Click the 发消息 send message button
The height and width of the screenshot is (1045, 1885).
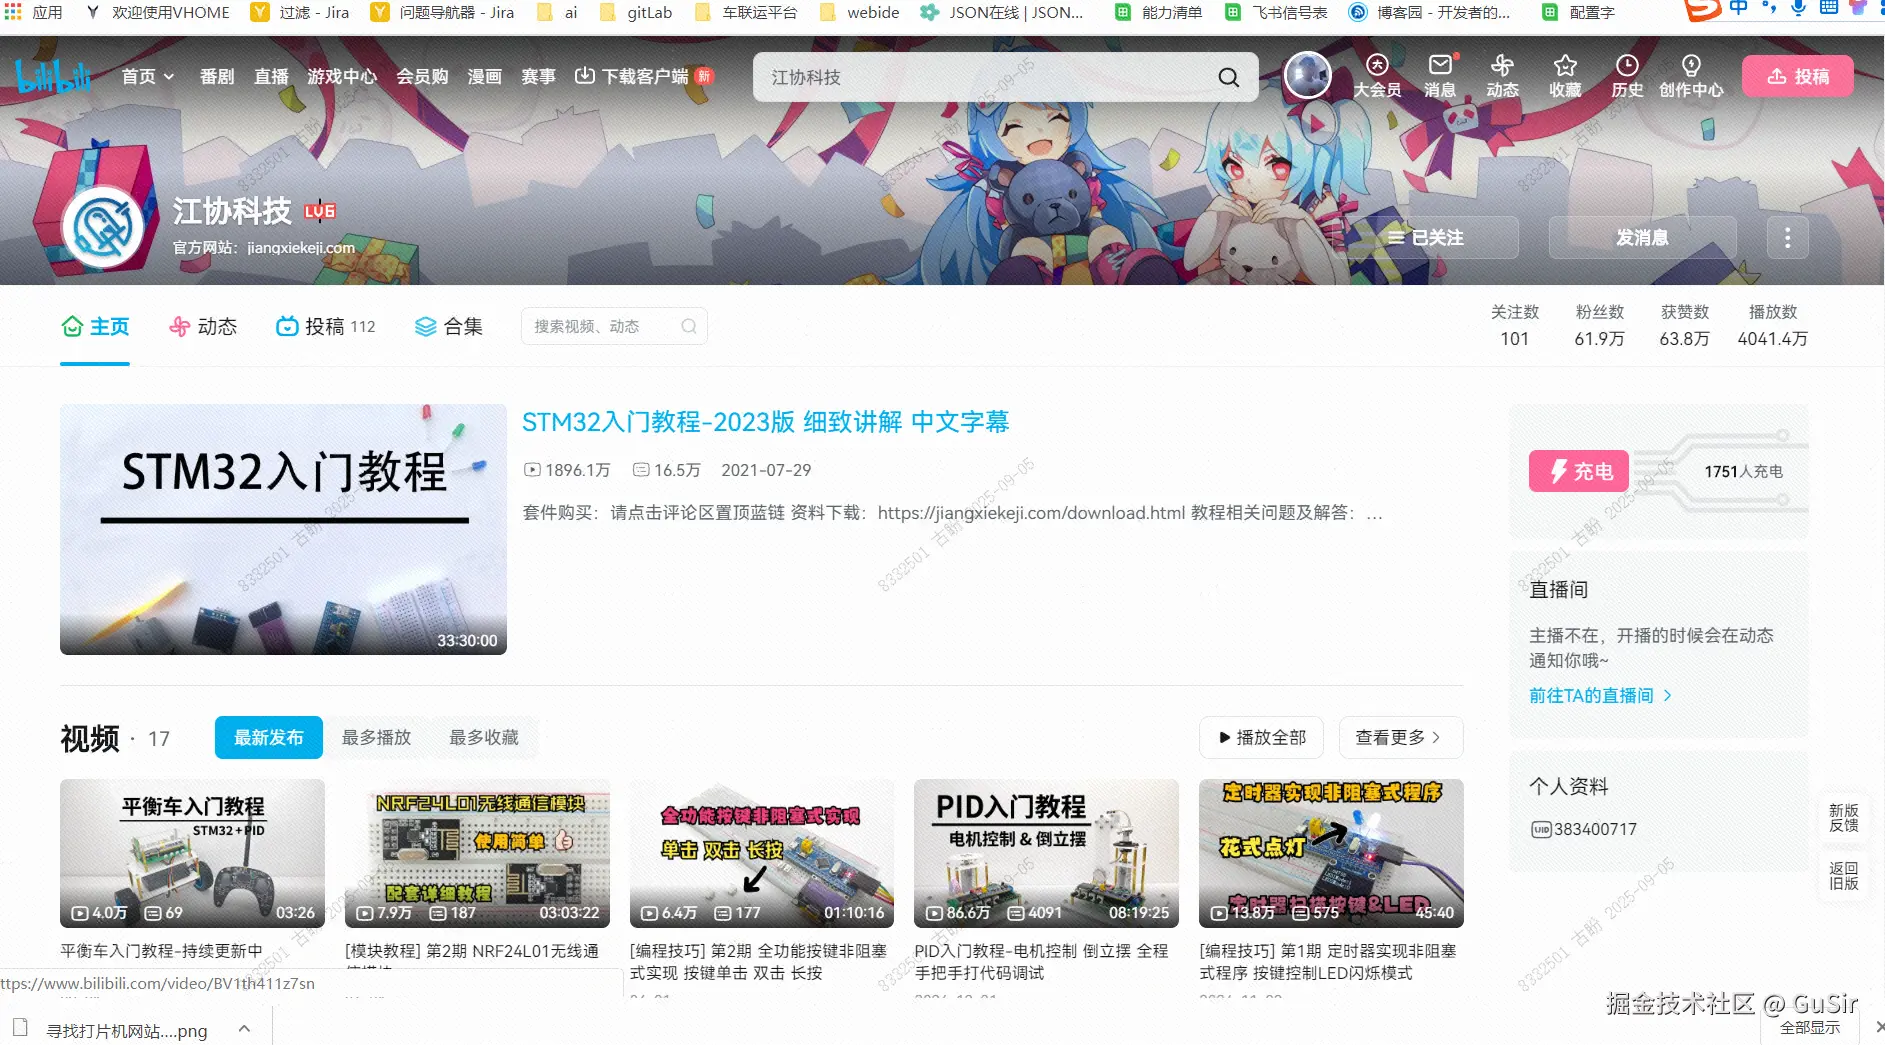coord(1642,238)
